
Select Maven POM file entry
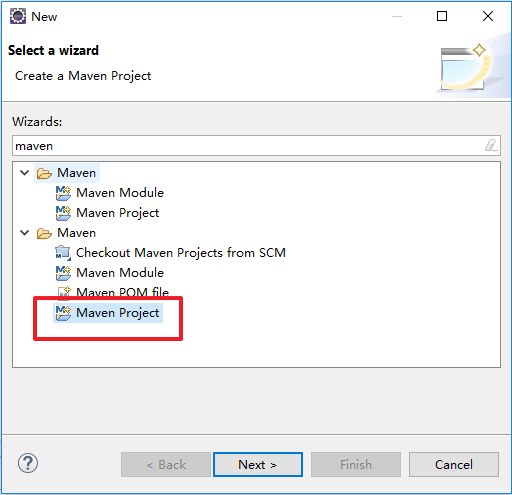click(123, 292)
